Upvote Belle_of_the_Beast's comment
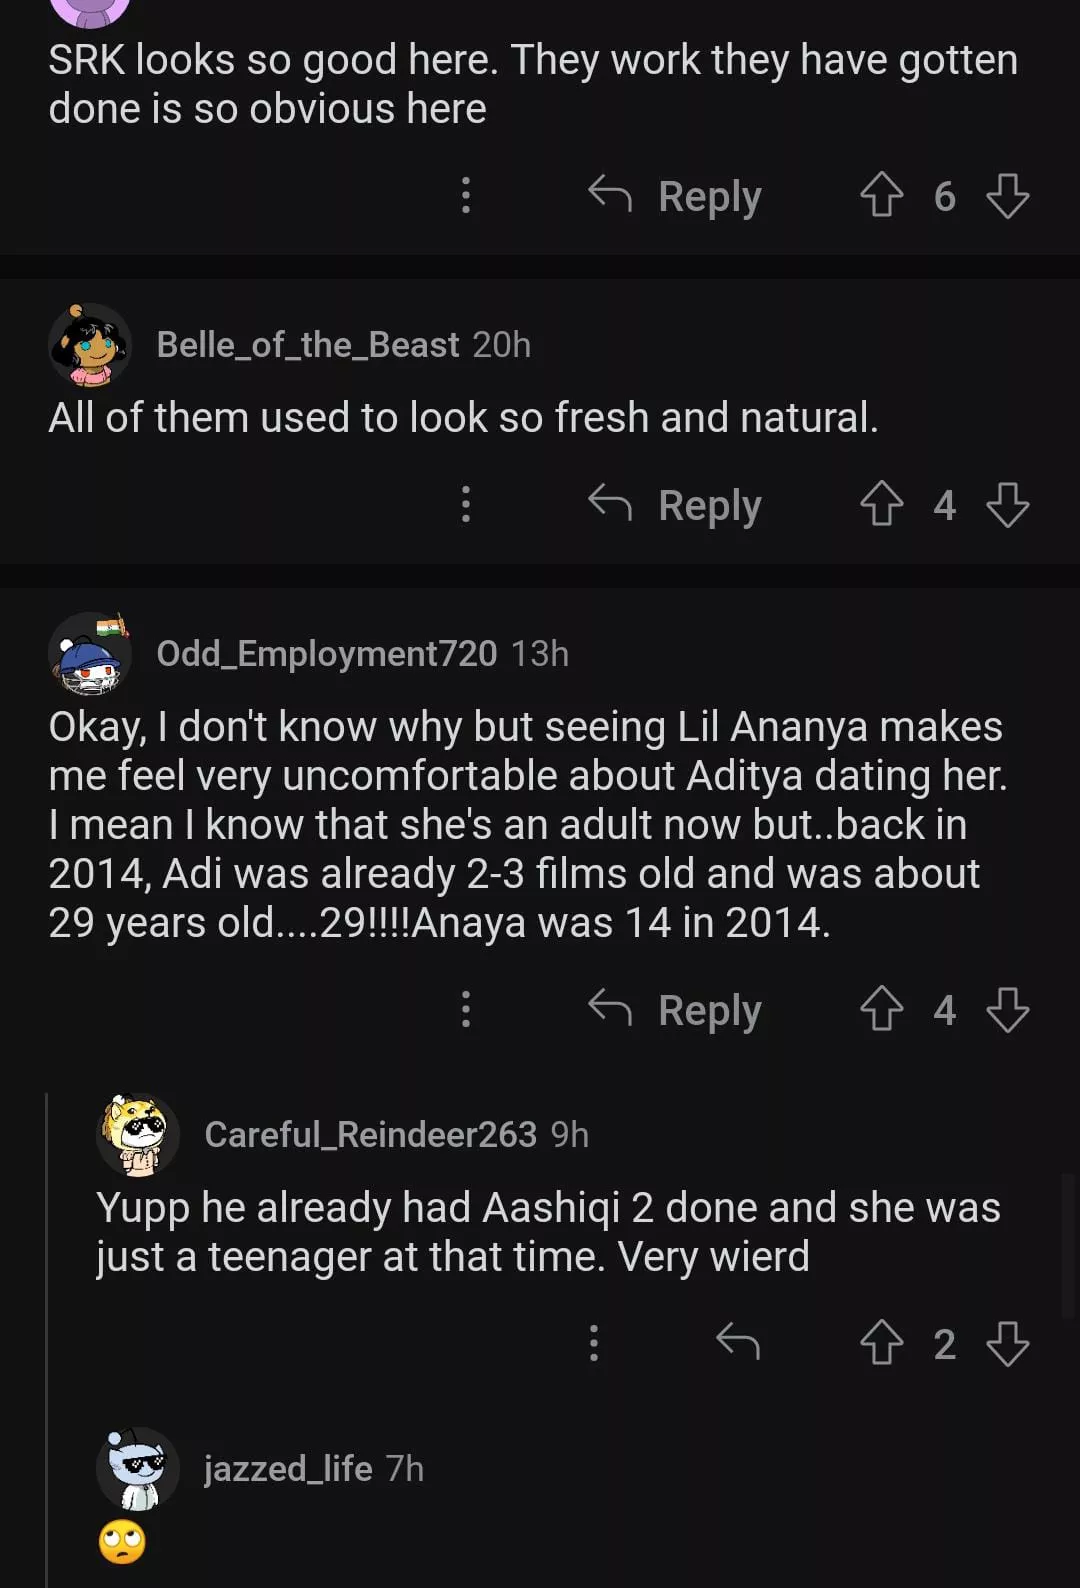1080x1588 pixels. tap(881, 504)
